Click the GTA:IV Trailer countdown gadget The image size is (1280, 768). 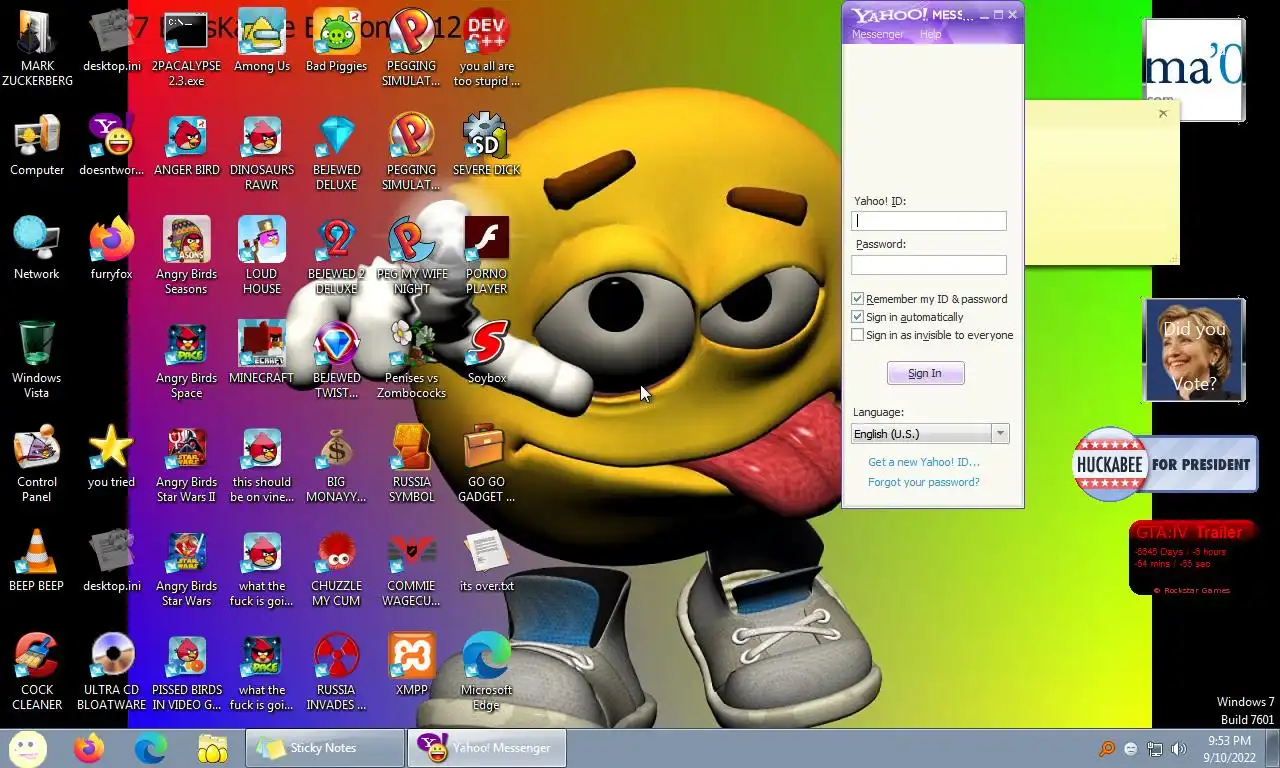(1194, 558)
